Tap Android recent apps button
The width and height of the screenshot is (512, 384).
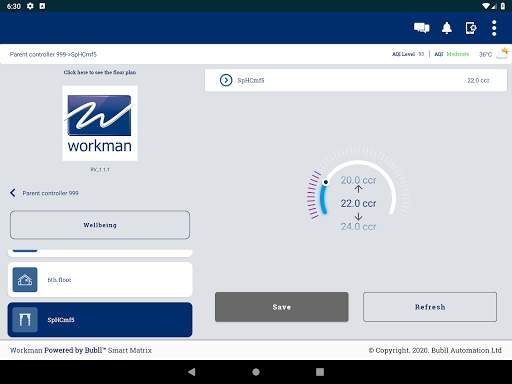point(320,372)
